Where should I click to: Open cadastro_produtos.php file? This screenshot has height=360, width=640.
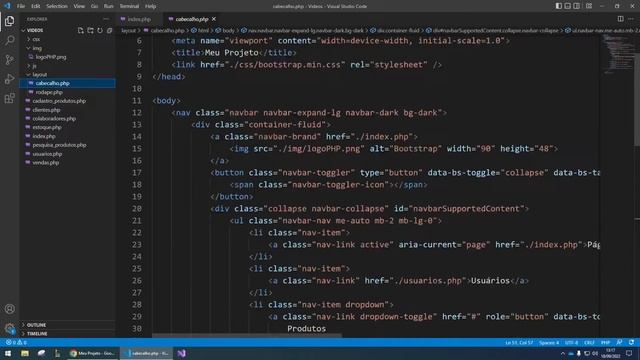pyautogui.click(x=59, y=101)
